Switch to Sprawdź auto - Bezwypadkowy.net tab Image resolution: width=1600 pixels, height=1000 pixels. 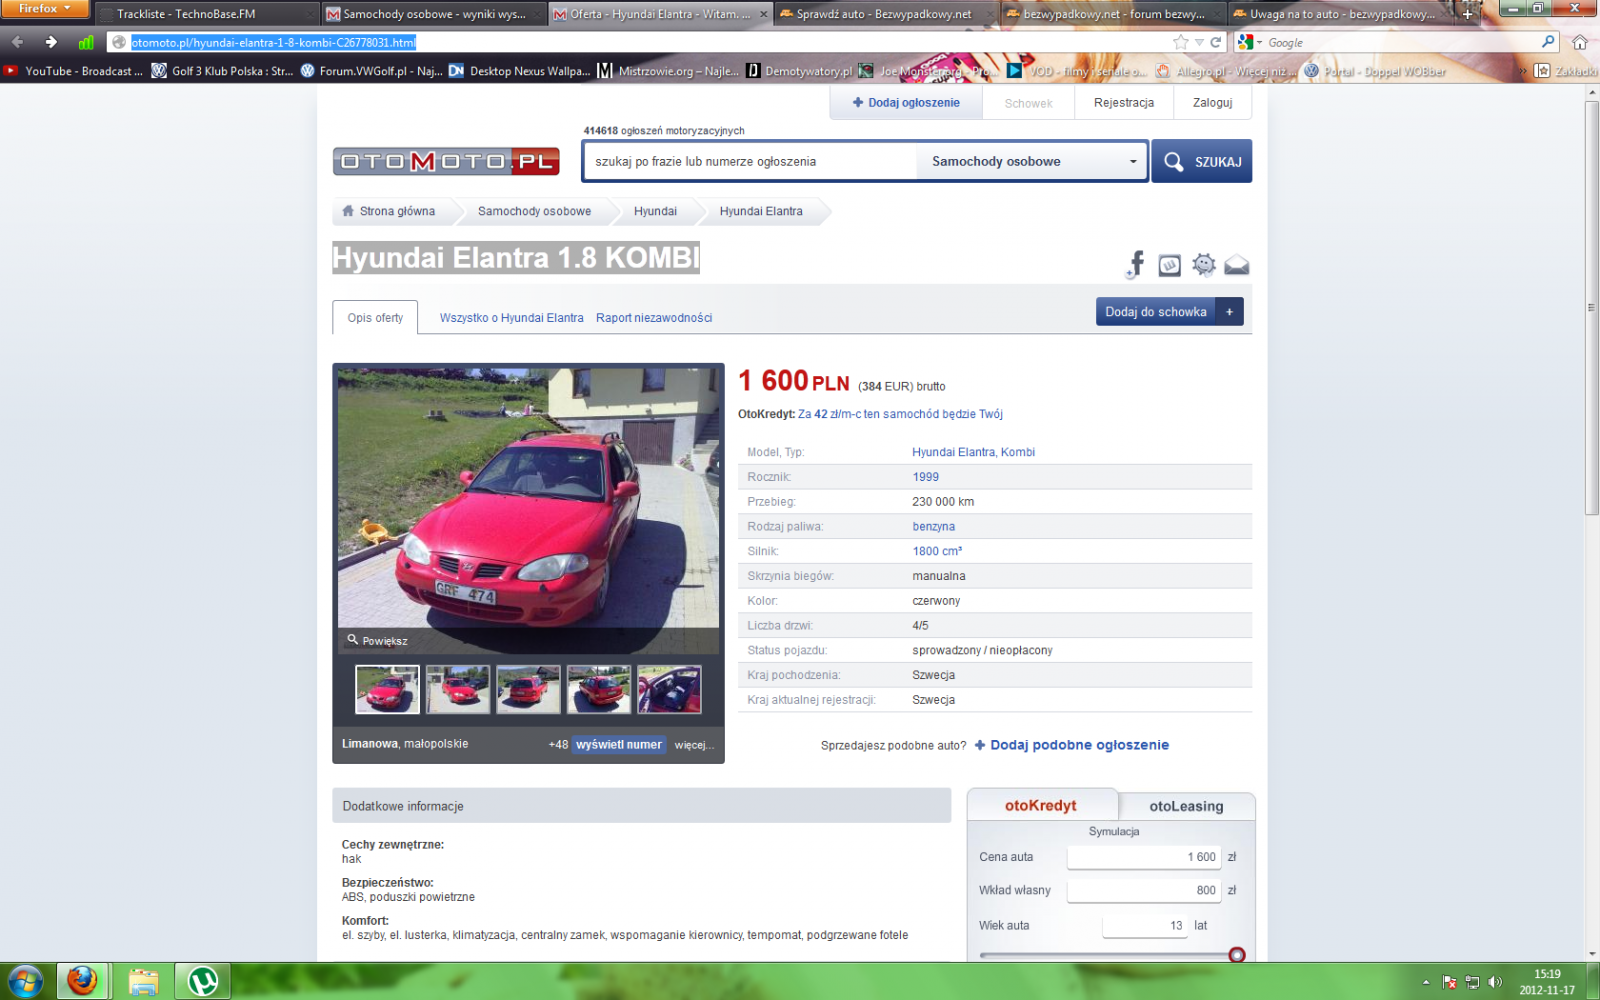pyautogui.click(x=887, y=14)
